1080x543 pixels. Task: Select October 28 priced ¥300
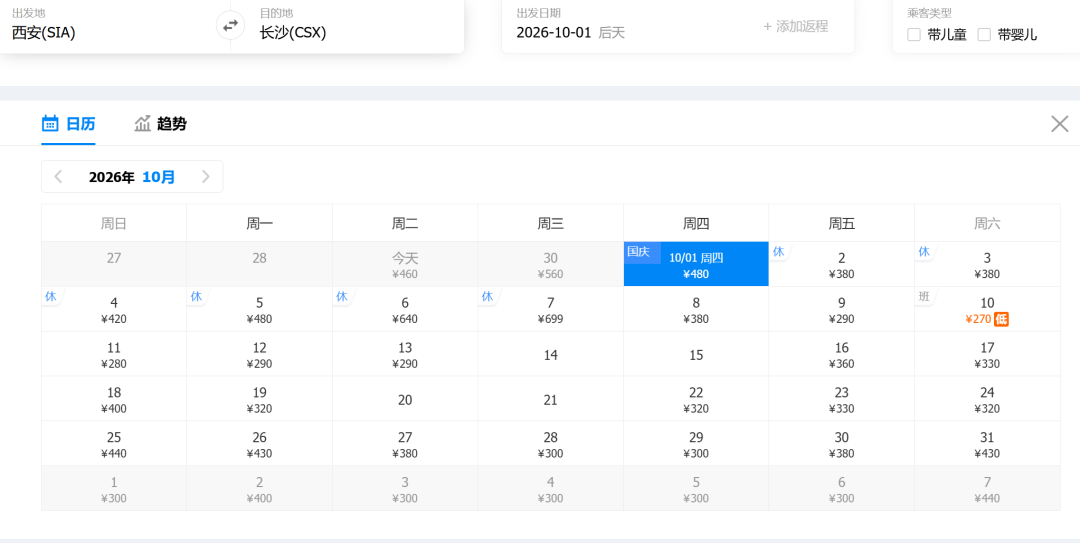click(550, 444)
